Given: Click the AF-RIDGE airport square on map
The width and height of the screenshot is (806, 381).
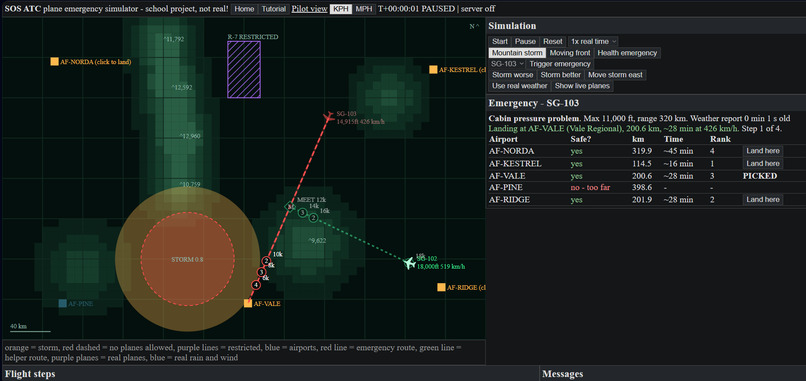Looking at the screenshot, I should (x=441, y=287).
